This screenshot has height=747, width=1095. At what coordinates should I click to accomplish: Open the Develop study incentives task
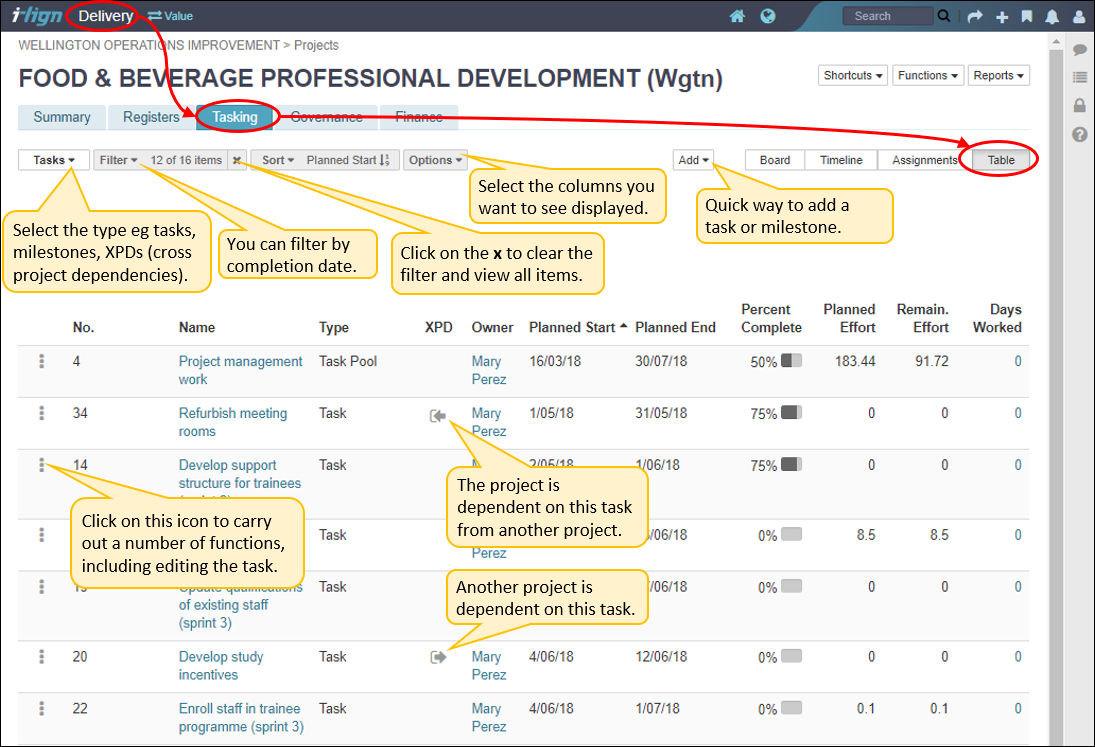221,665
